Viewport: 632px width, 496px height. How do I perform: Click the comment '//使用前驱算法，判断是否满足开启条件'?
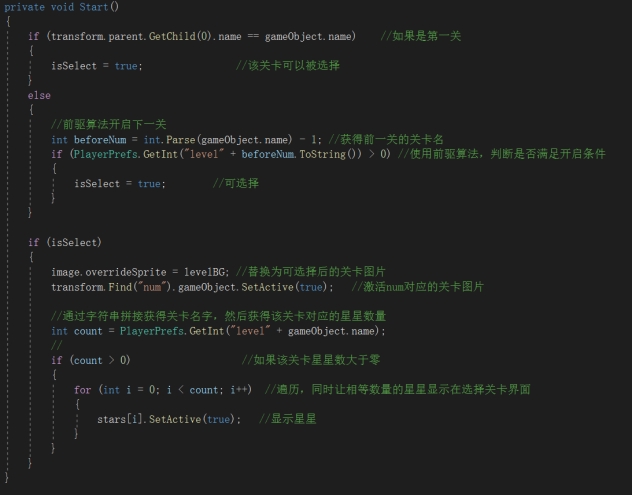point(501,154)
